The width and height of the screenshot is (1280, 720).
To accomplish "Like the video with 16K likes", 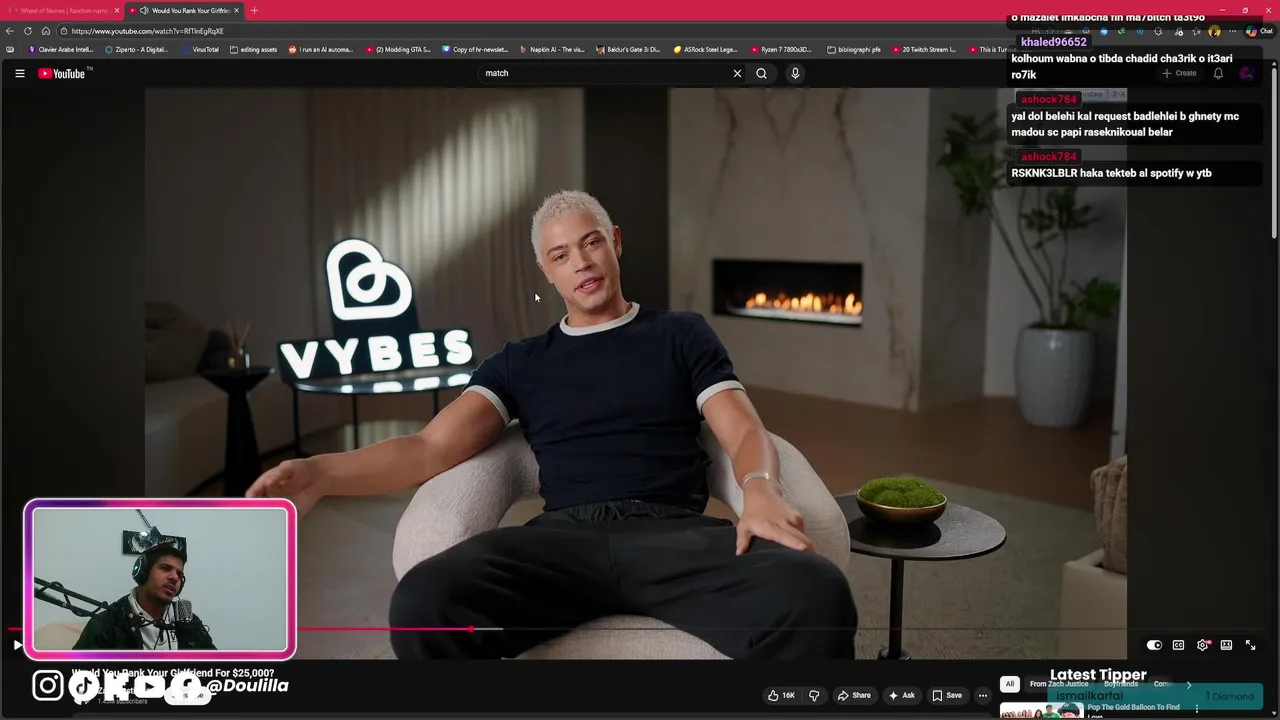I will (781, 695).
